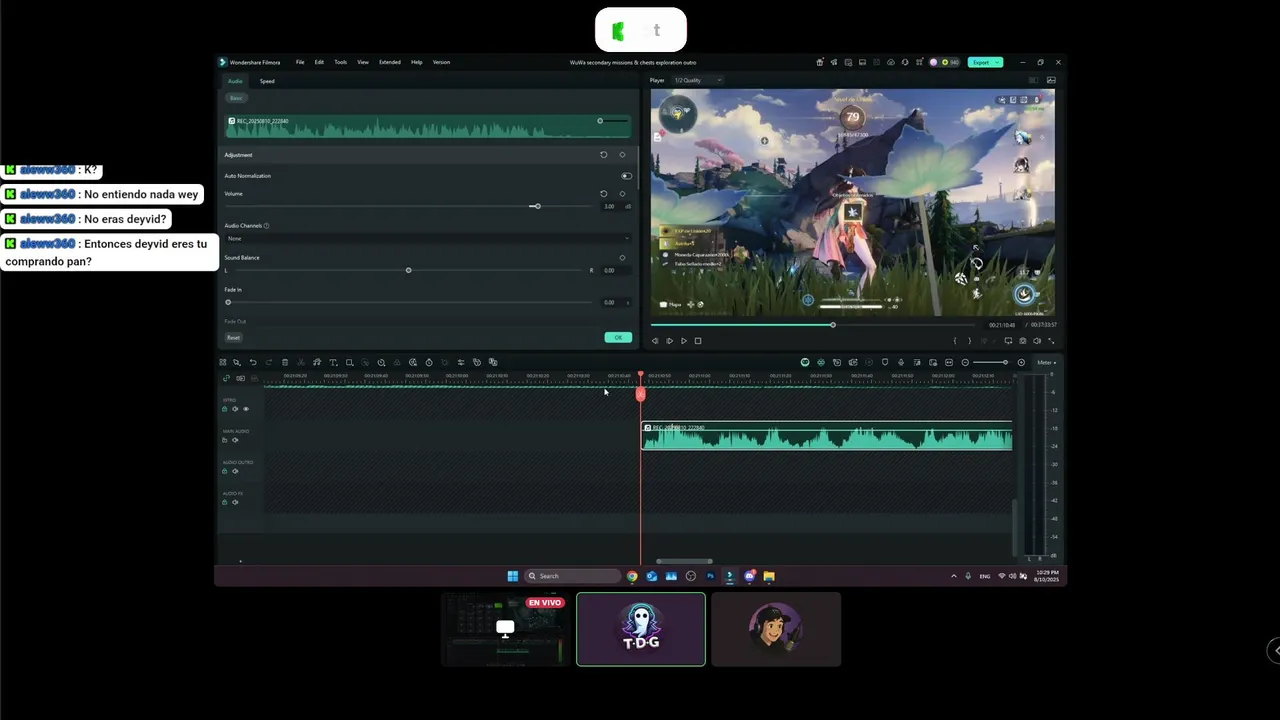Click the green AI face icon above timeline
Screen dimensions: 1280x720
point(805,362)
